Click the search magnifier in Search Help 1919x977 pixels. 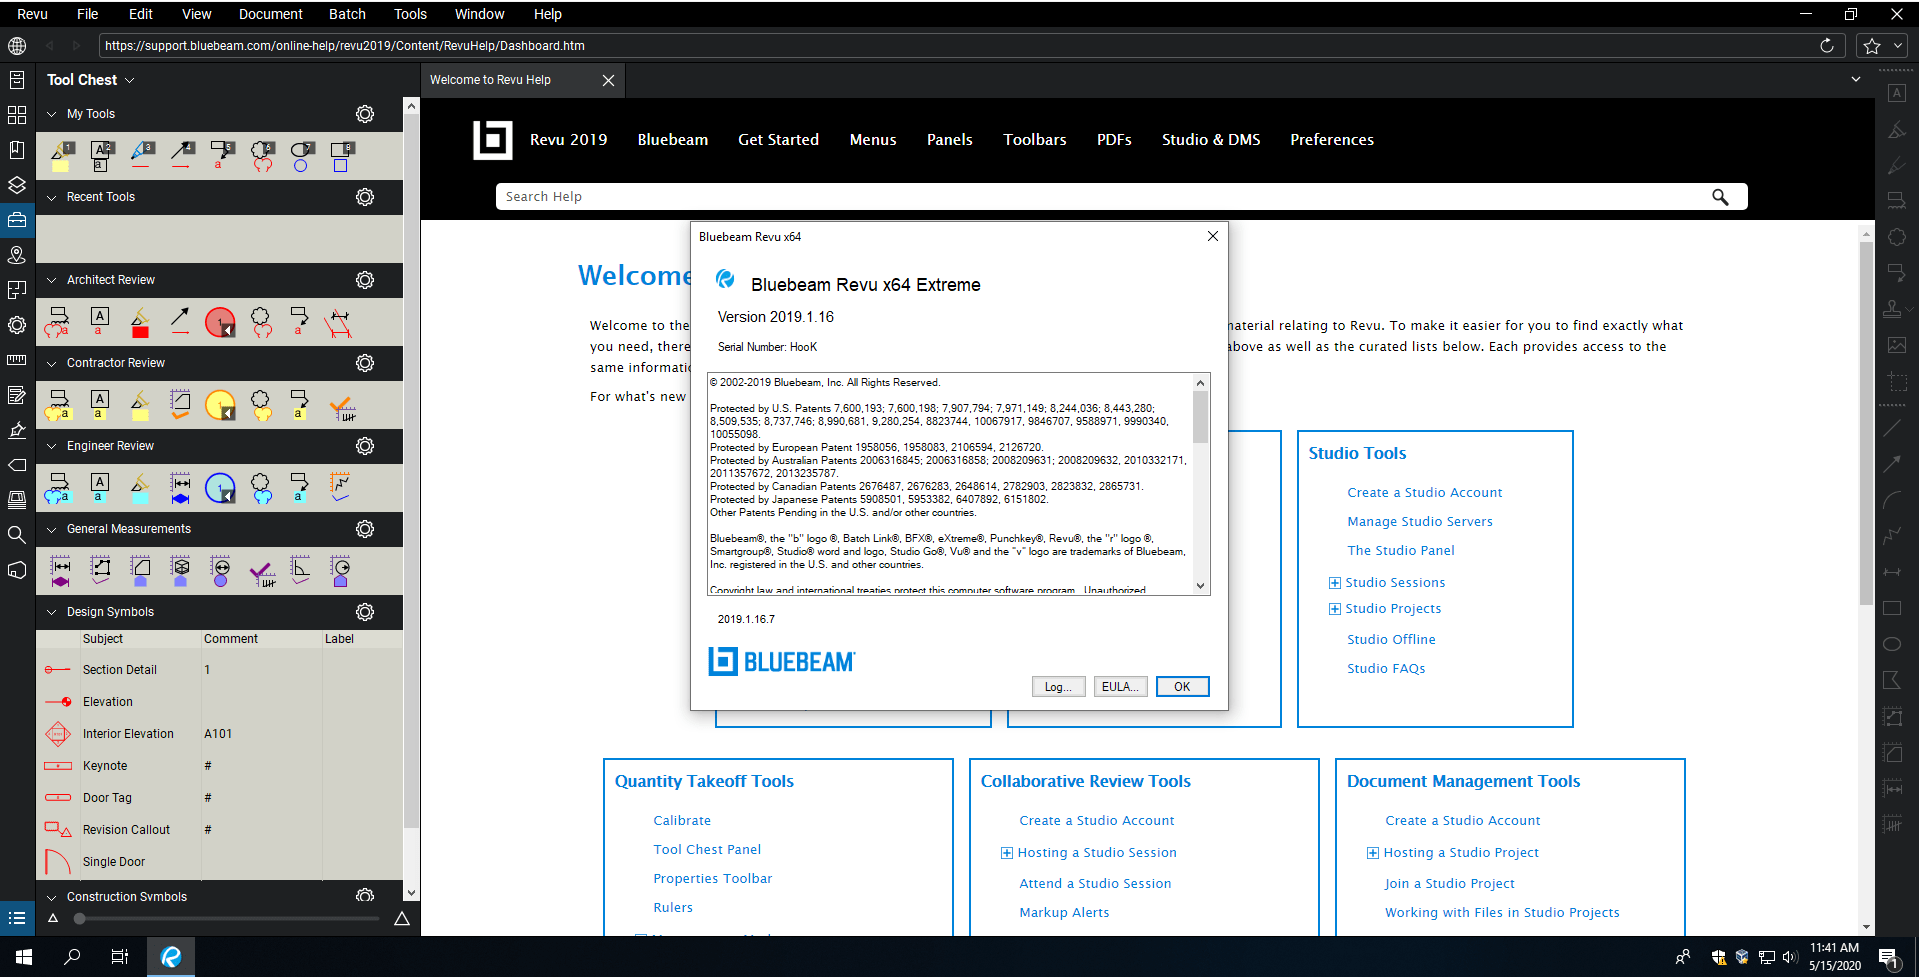click(1720, 197)
